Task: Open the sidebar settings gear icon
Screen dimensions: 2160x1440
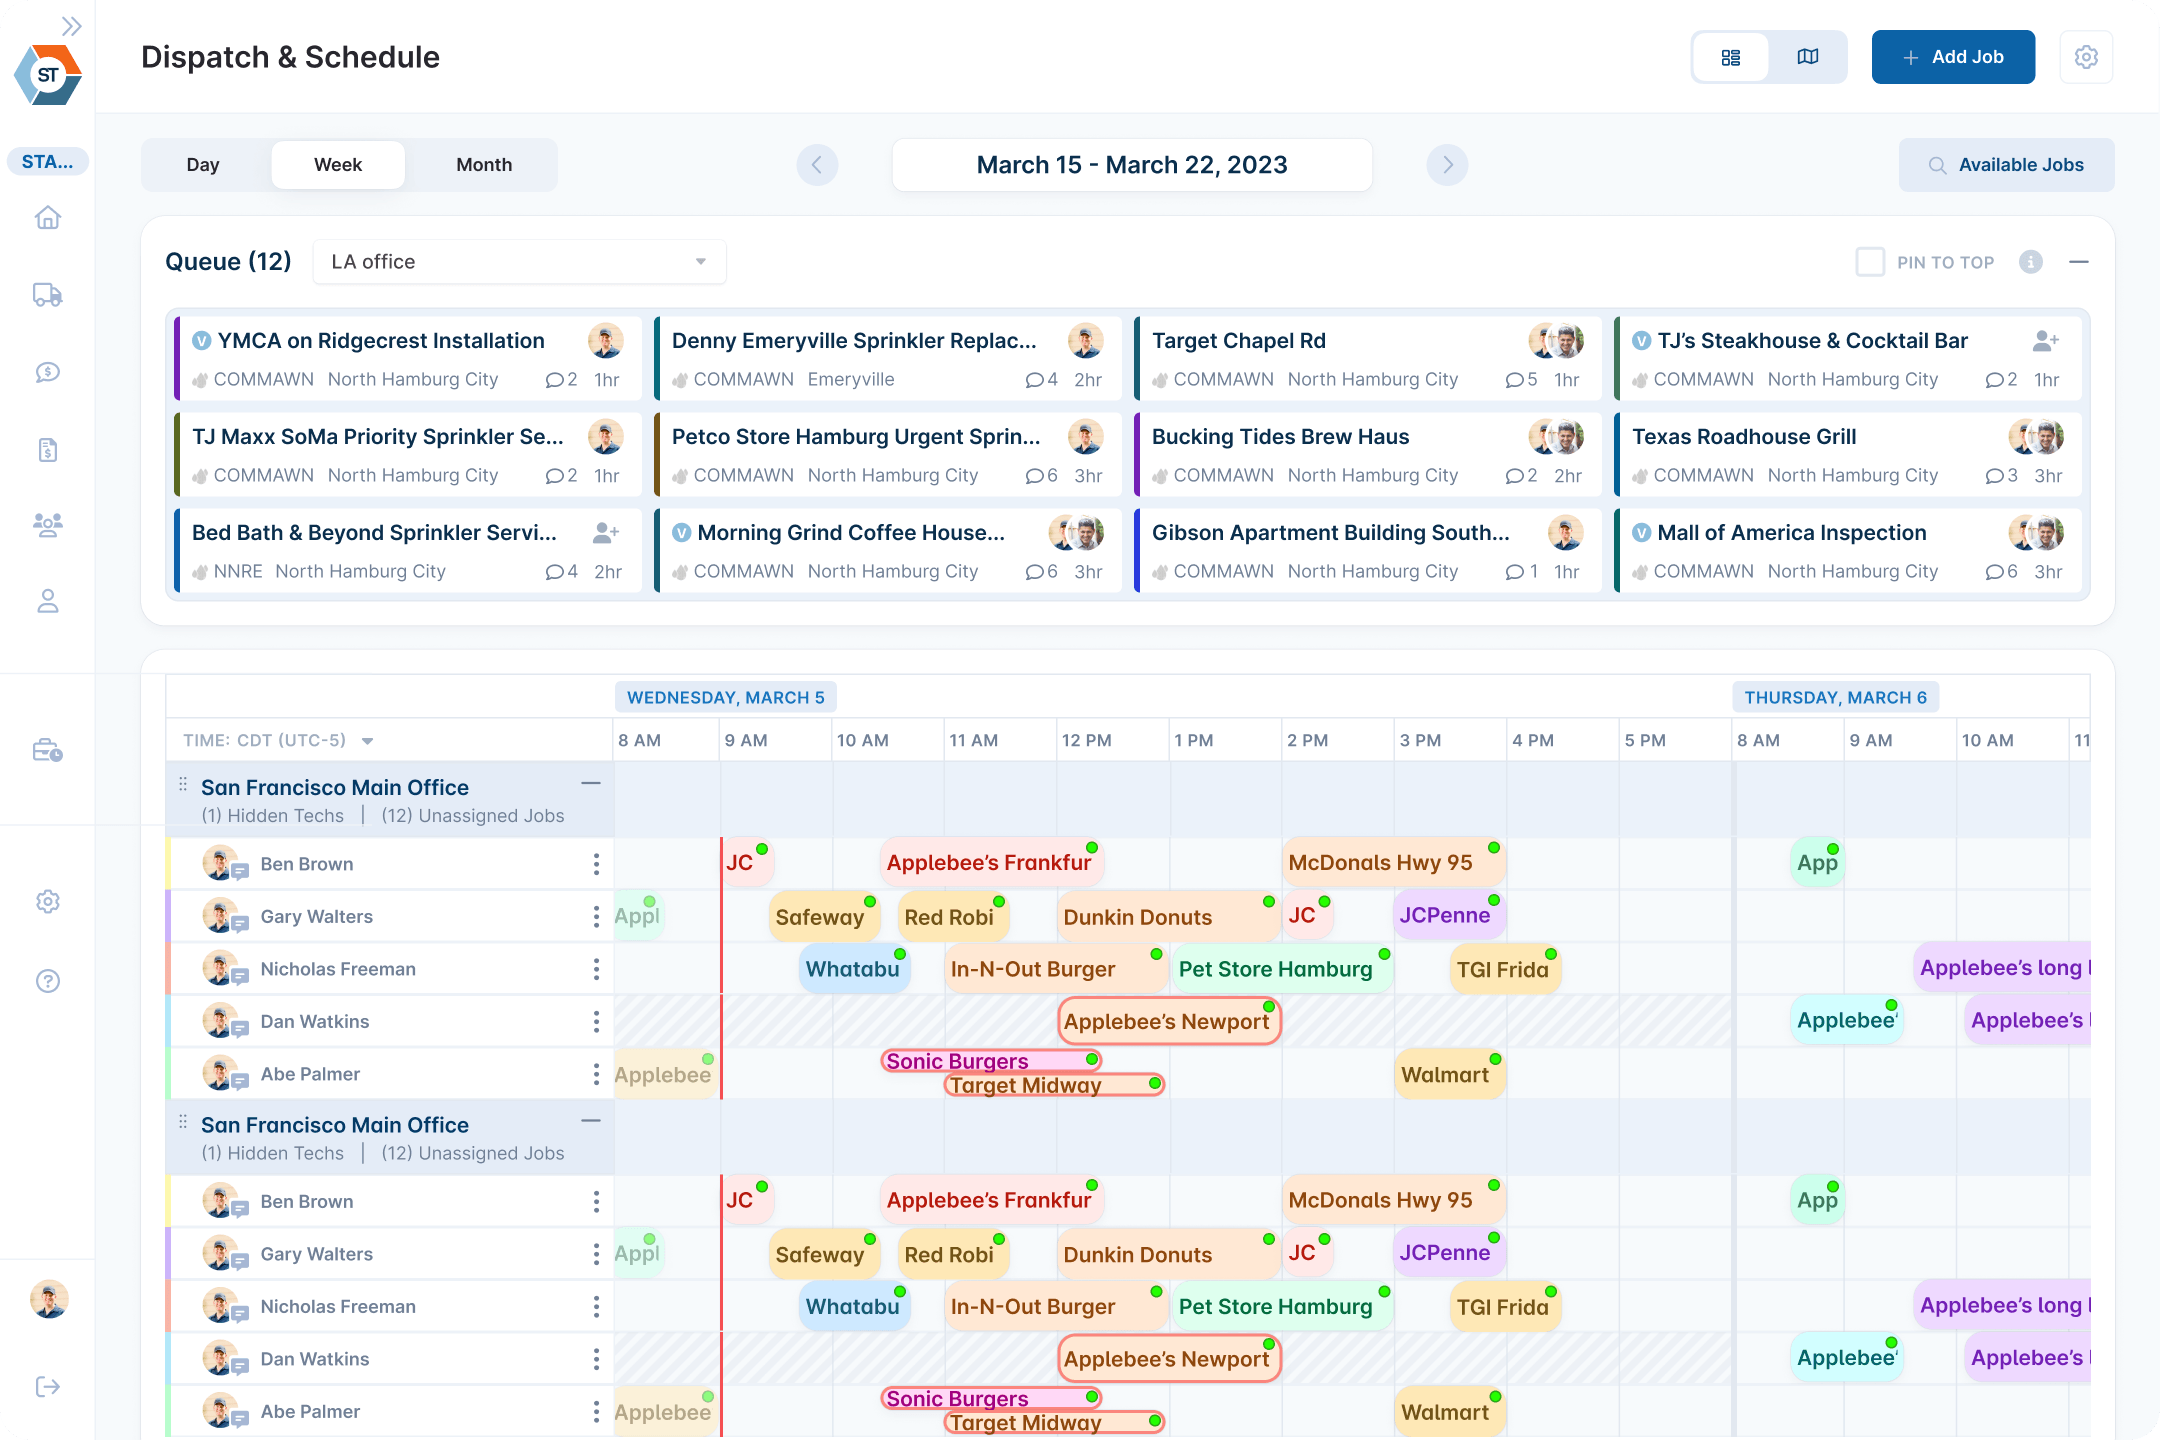Action: (48, 902)
